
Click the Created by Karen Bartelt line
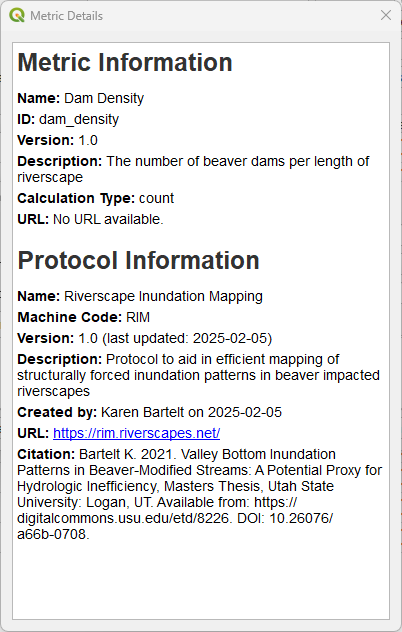pos(150,412)
